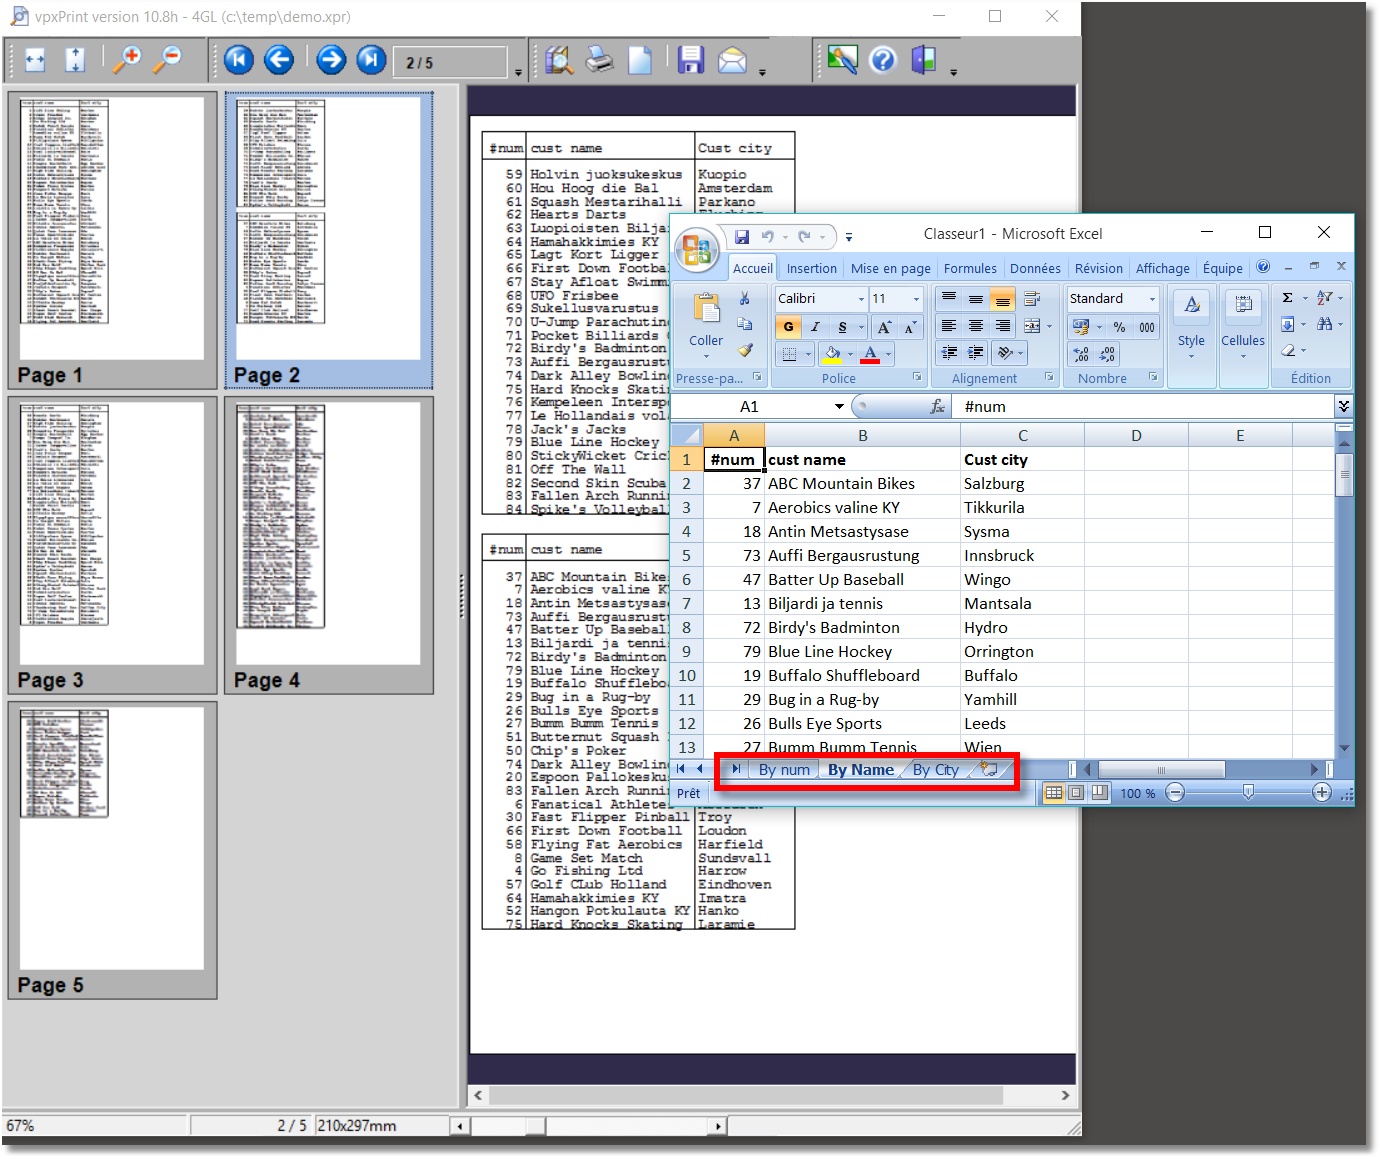
Task: Click the Format Painter brush icon
Action: (745, 350)
